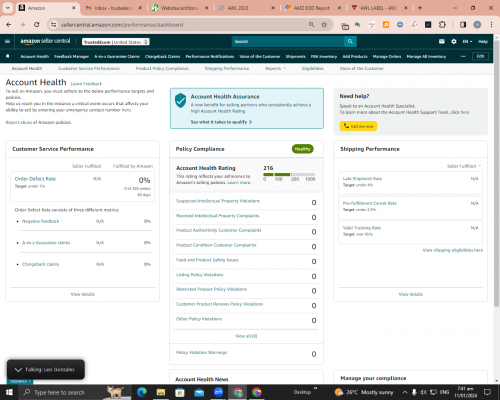Go forward with the browser forward arrow
Viewport: 500px width, 400px height.
click(x=22, y=25)
